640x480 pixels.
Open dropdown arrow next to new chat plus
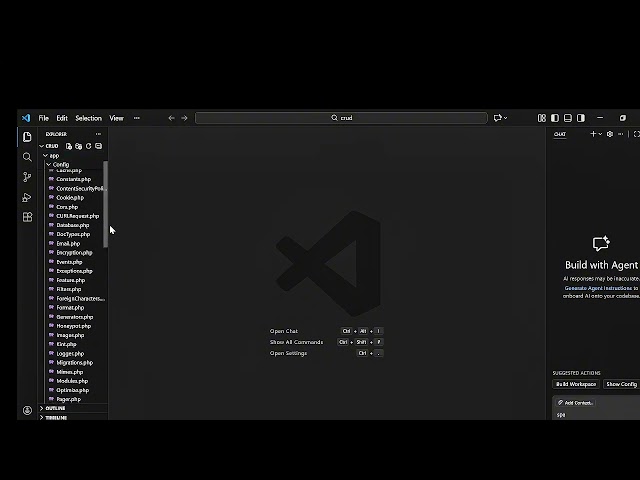600,134
